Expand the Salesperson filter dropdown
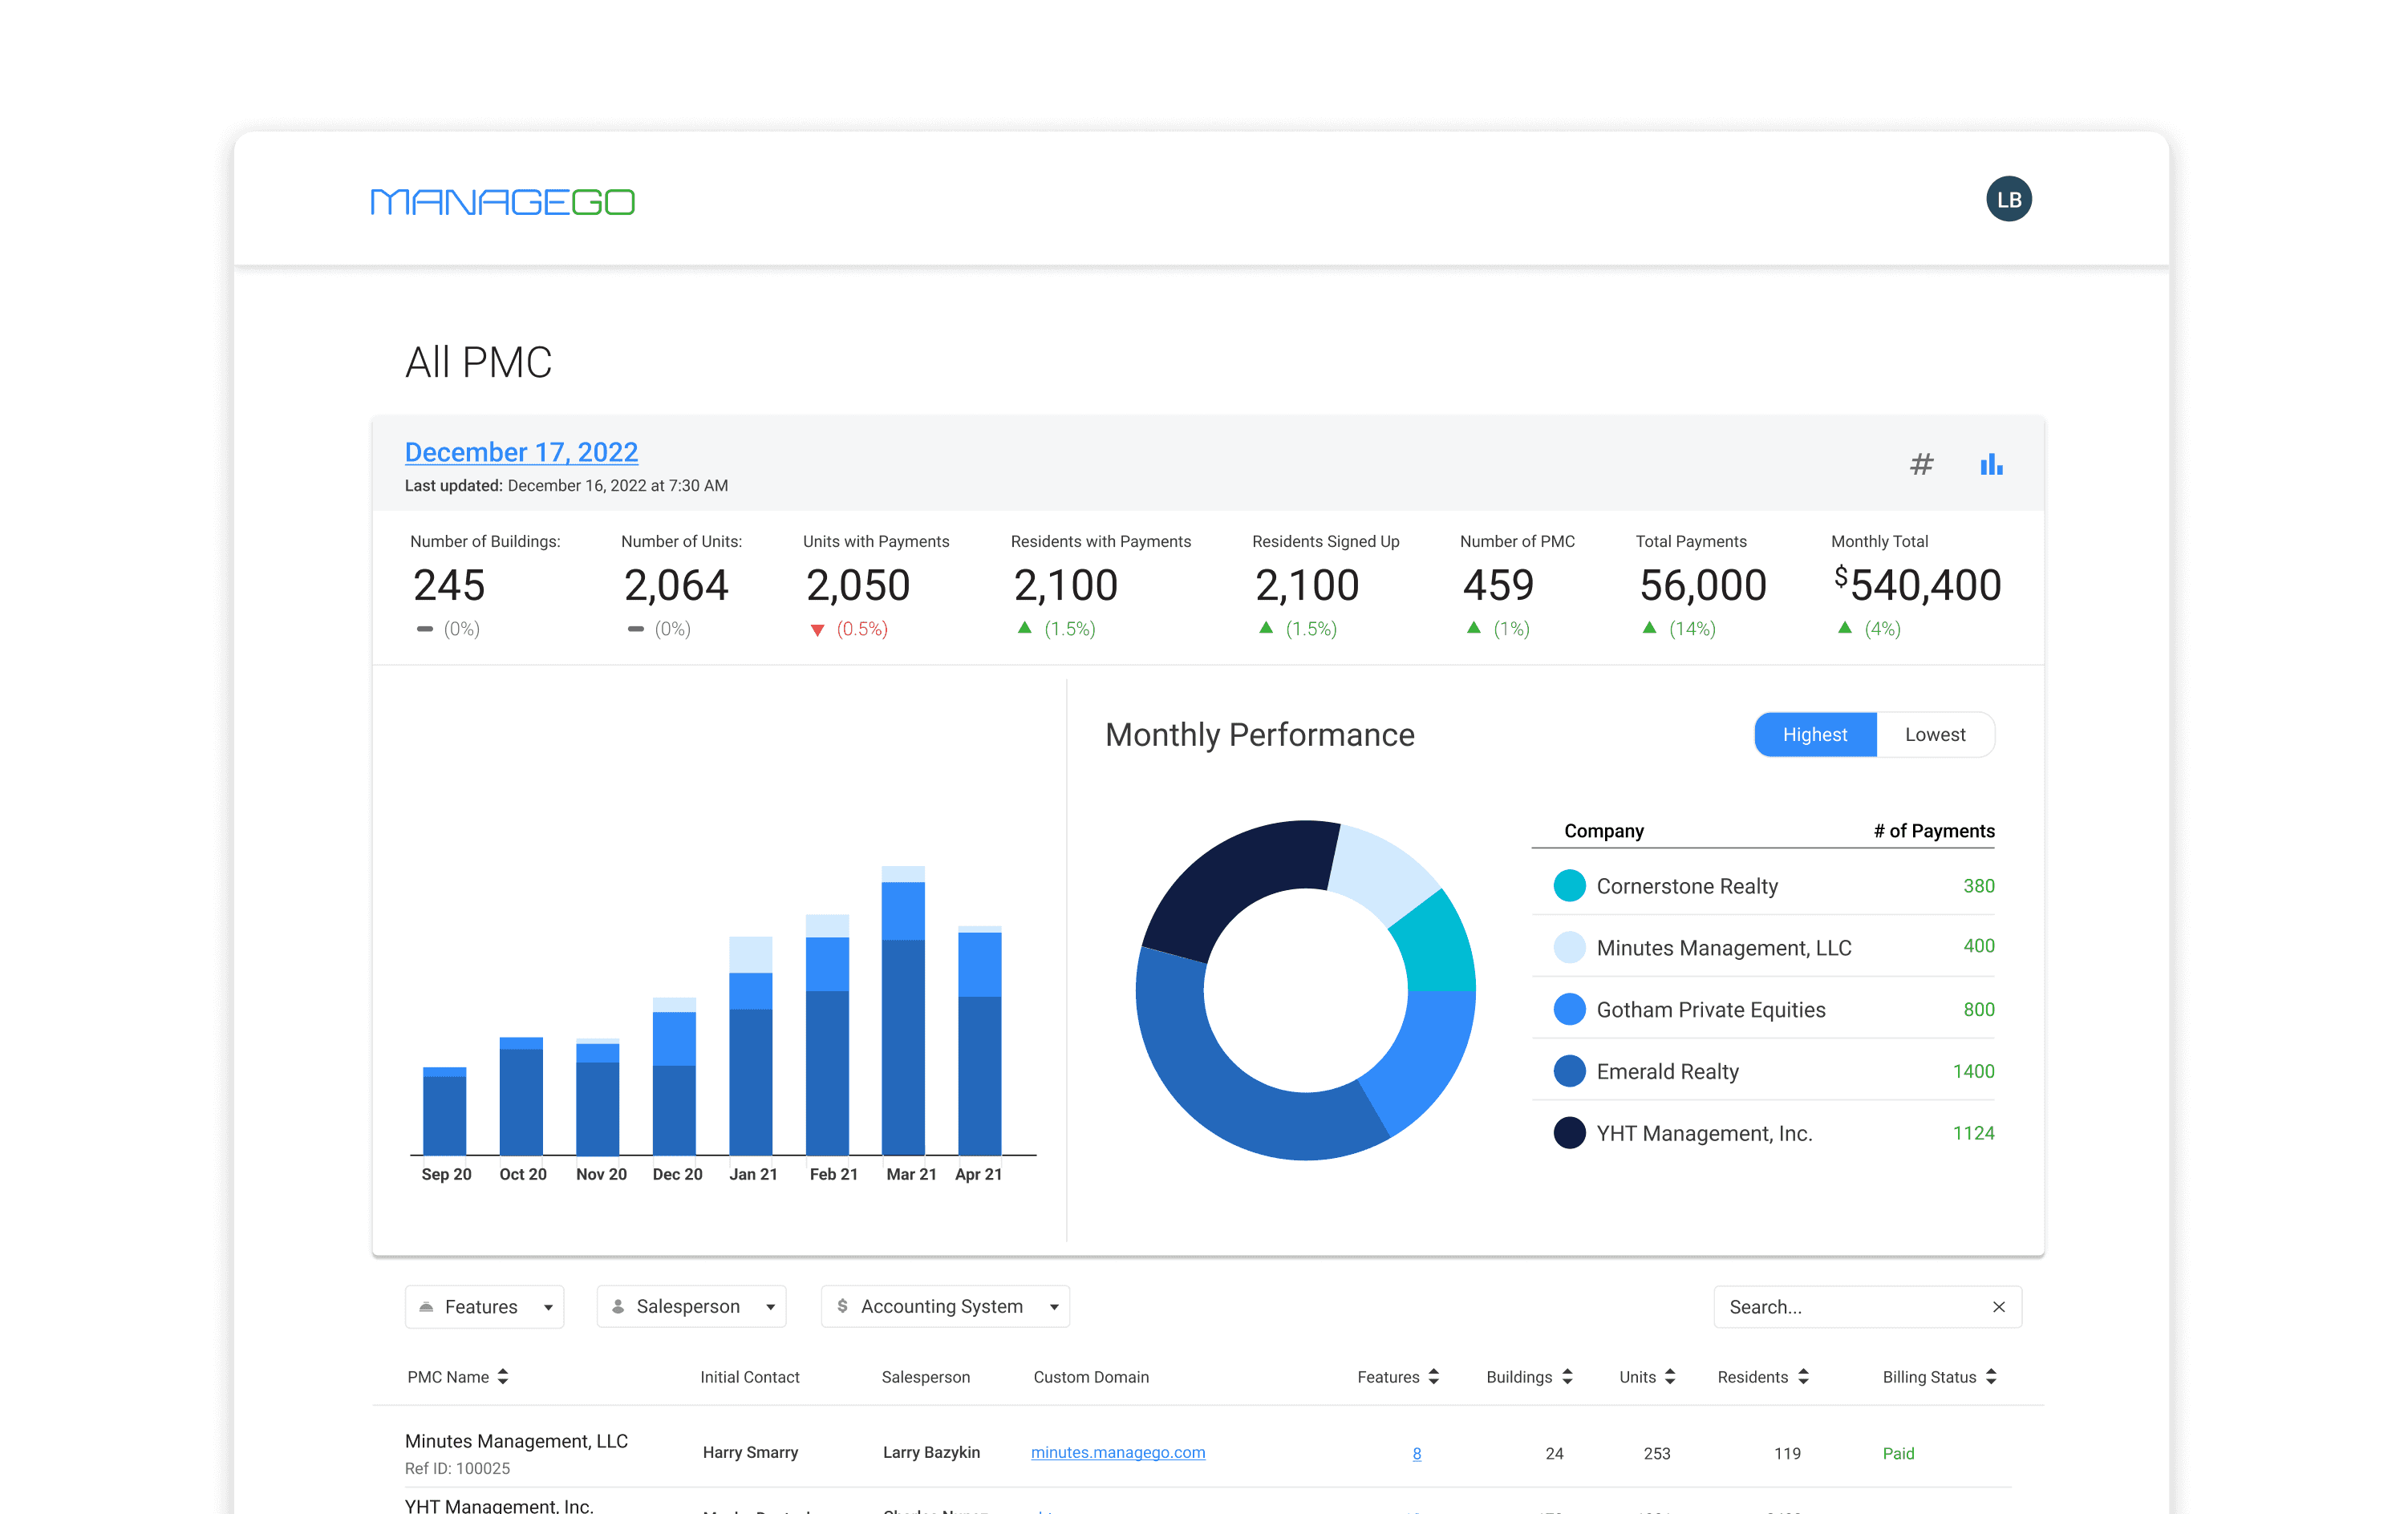Screen dimensions: 2408x1514 pyautogui.click(x=691, y=1307)
